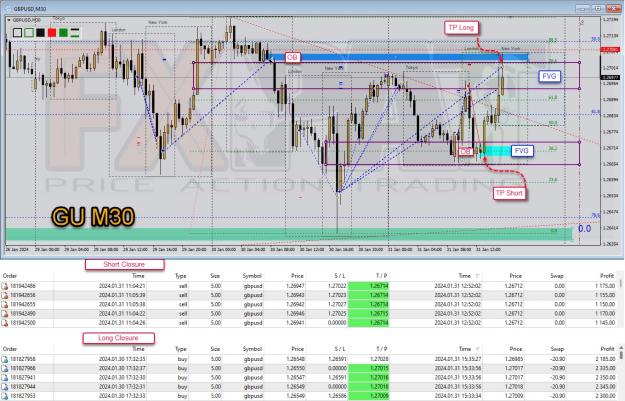Click the 31 Jan 12:00 time axis label
The width and height of the screenshot is (625, 401).
coord(489,250)
